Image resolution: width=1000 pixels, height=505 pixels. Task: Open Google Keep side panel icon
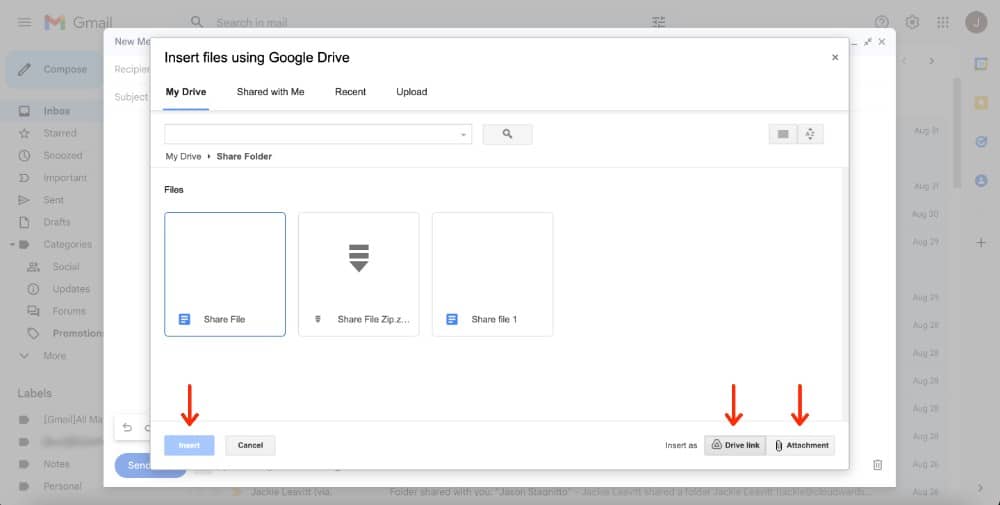(x=981, y=103)
